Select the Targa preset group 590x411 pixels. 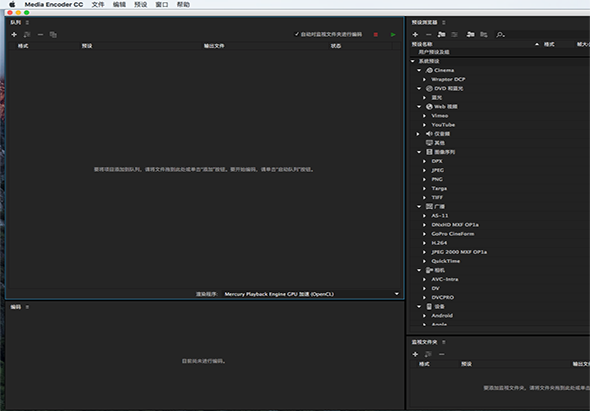(x=439, y=189)
